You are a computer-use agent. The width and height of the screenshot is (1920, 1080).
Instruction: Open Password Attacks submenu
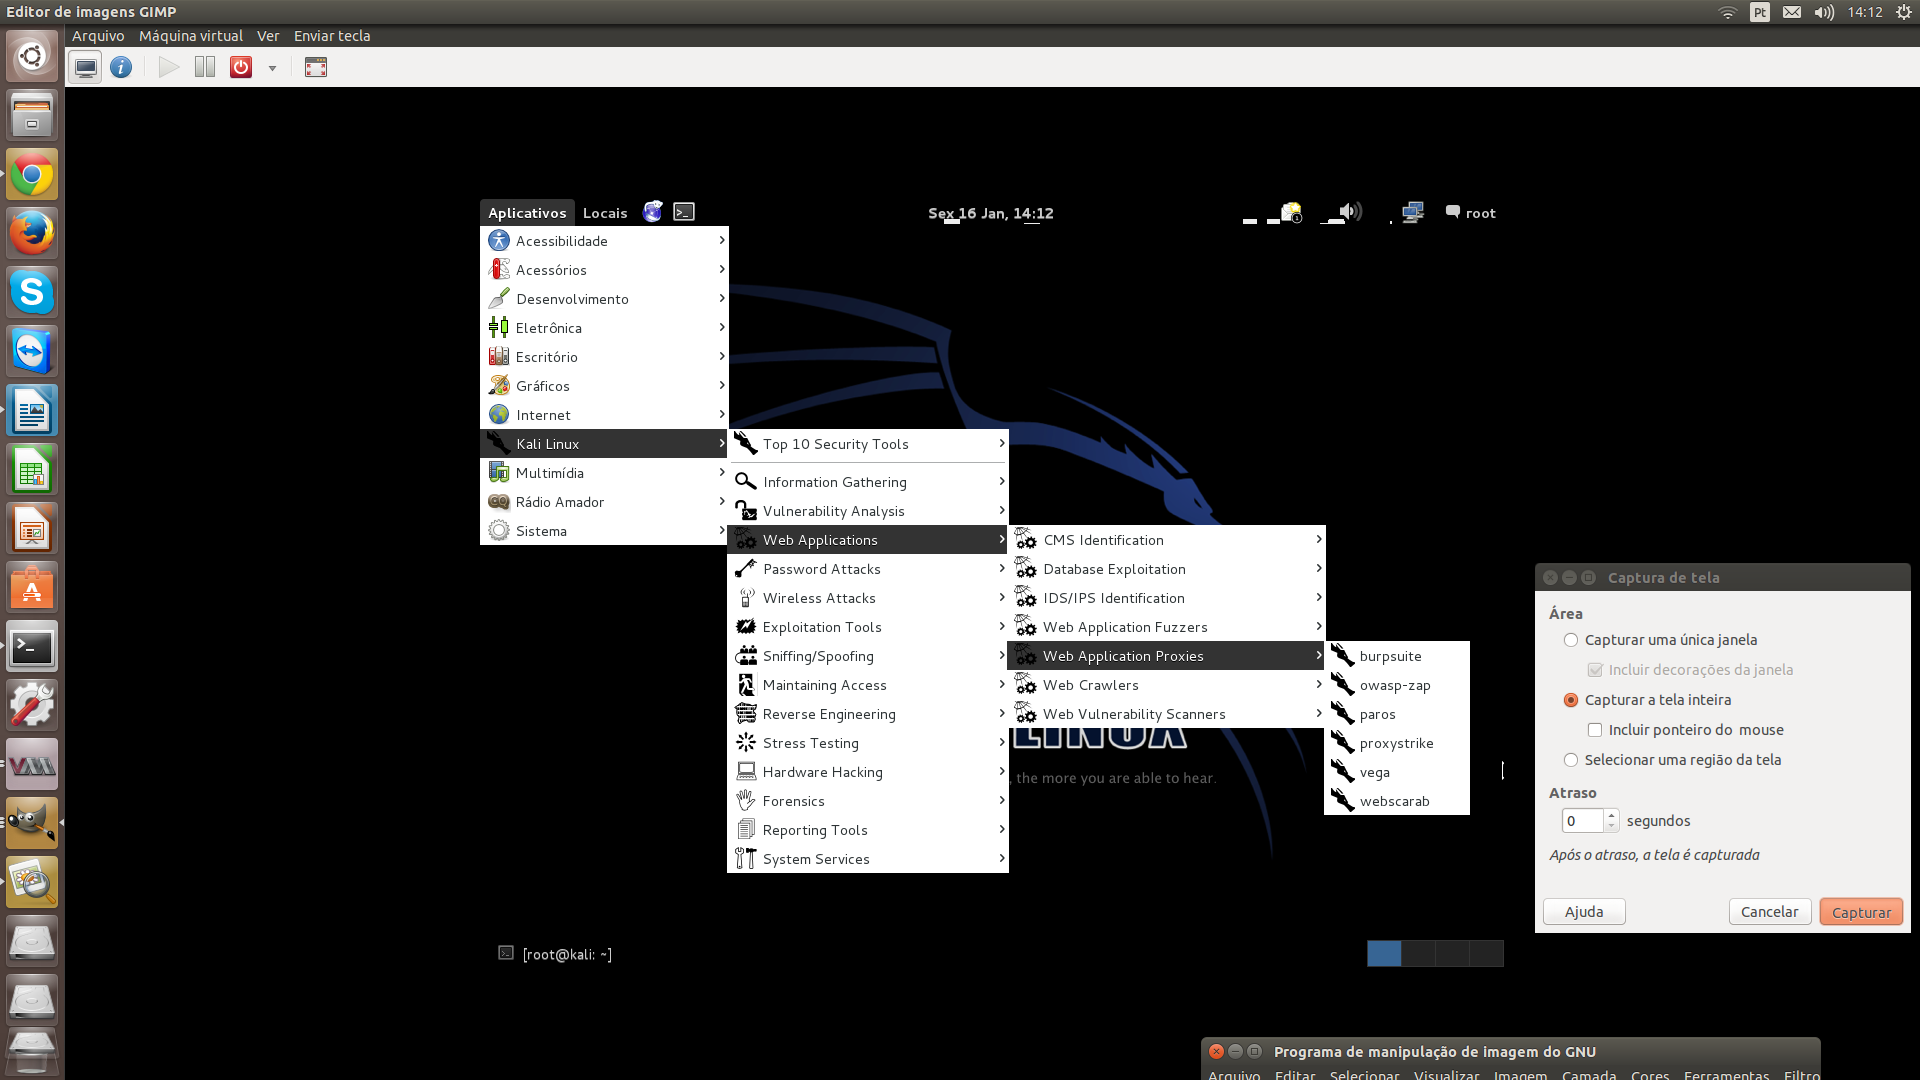pyautogui.click(x=868, y=569)
